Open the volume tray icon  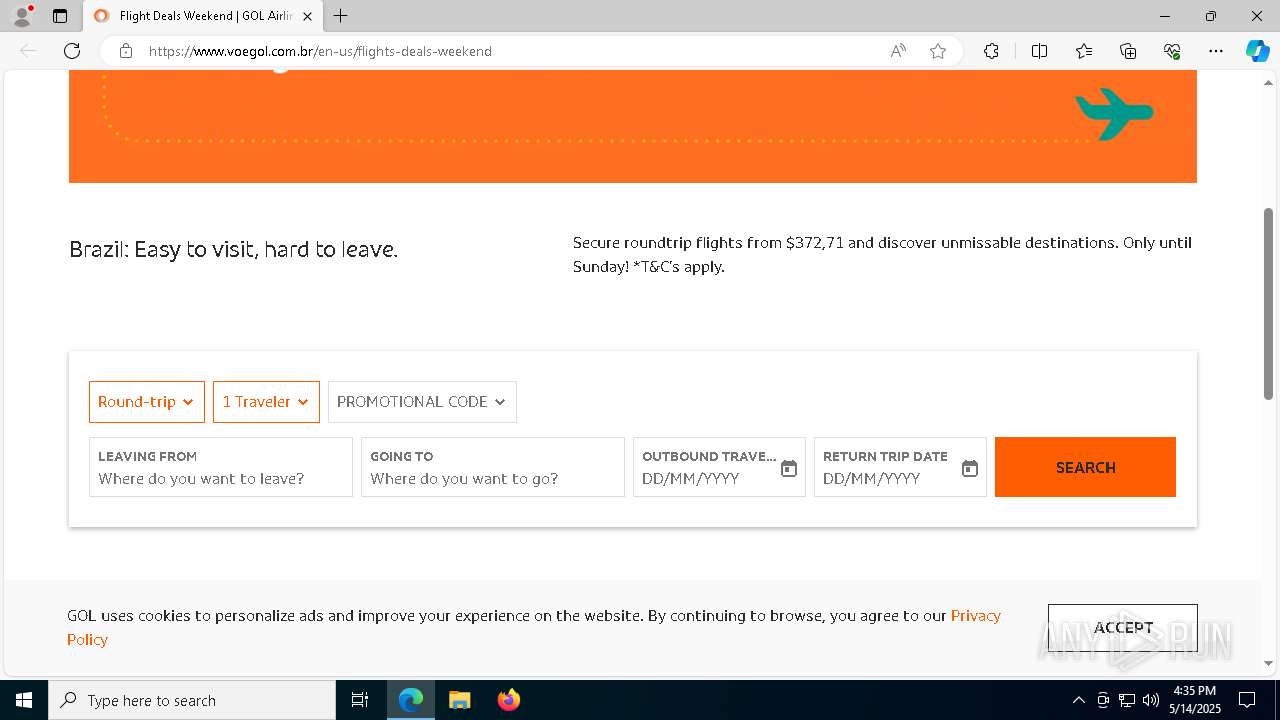point(1151,700)
